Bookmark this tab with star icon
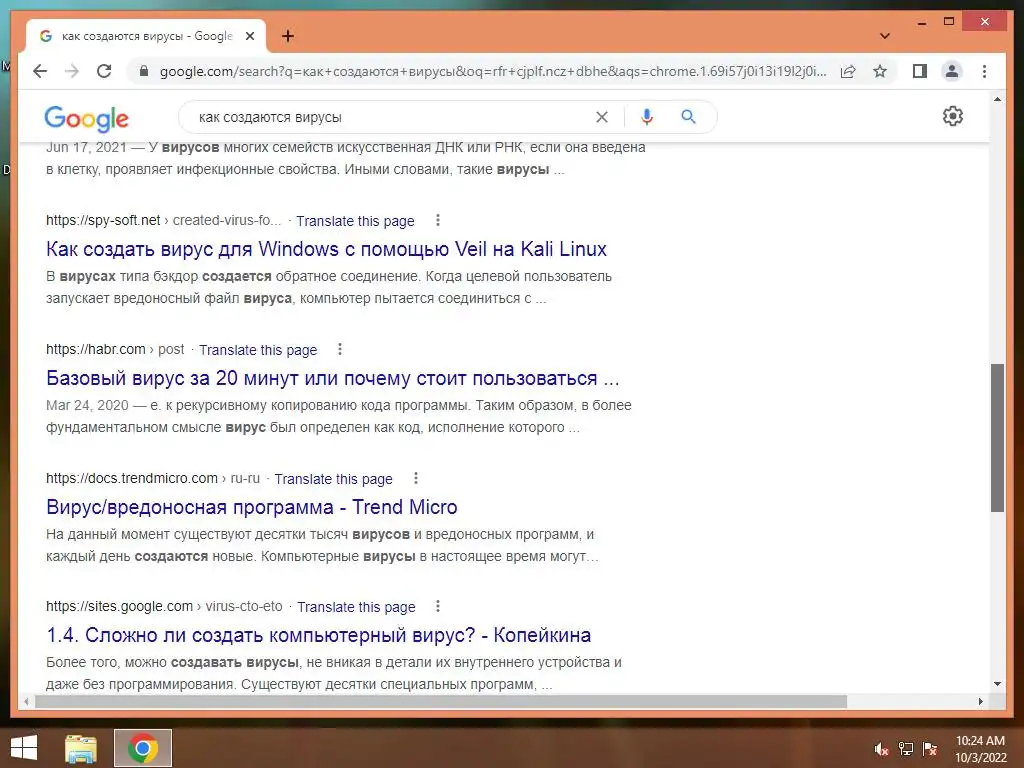 click(x=880, y=71)
